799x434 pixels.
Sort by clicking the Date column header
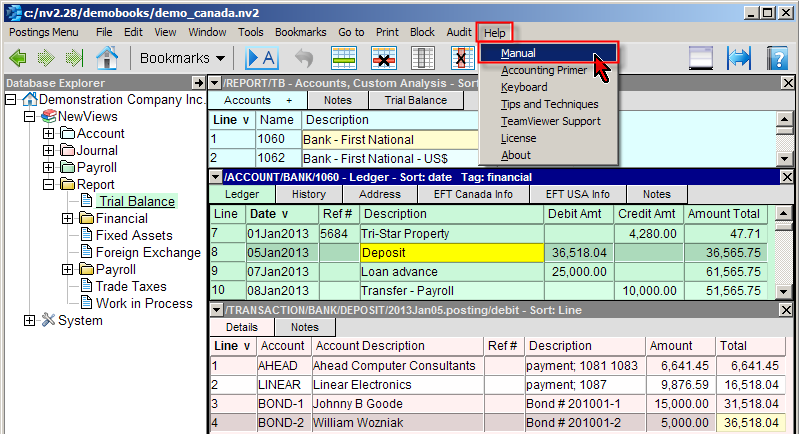coord(268,214)
